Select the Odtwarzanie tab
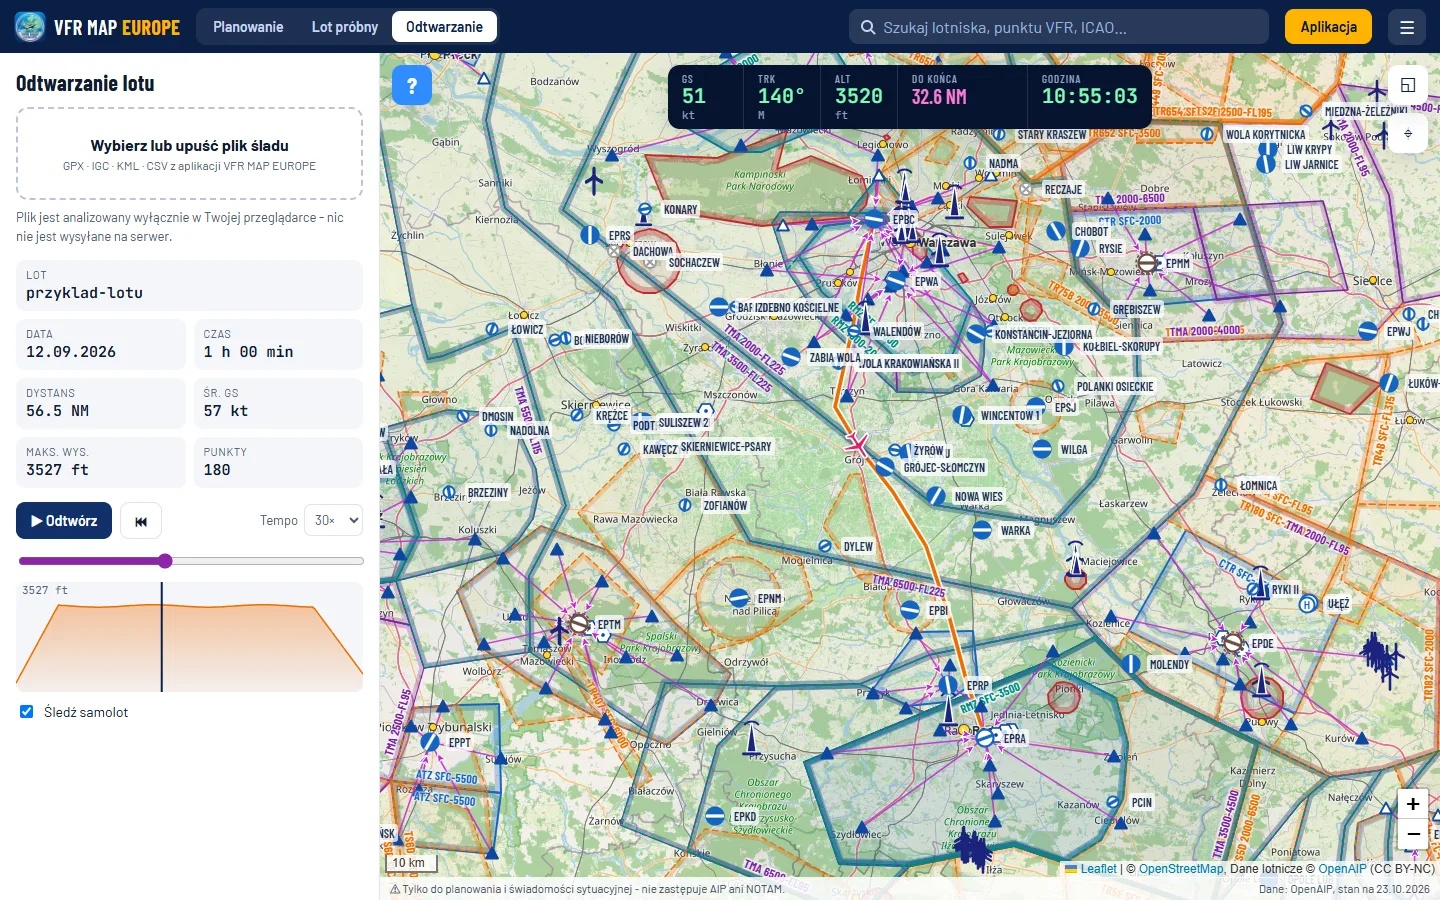1440x900 pixels. (444, 27)
